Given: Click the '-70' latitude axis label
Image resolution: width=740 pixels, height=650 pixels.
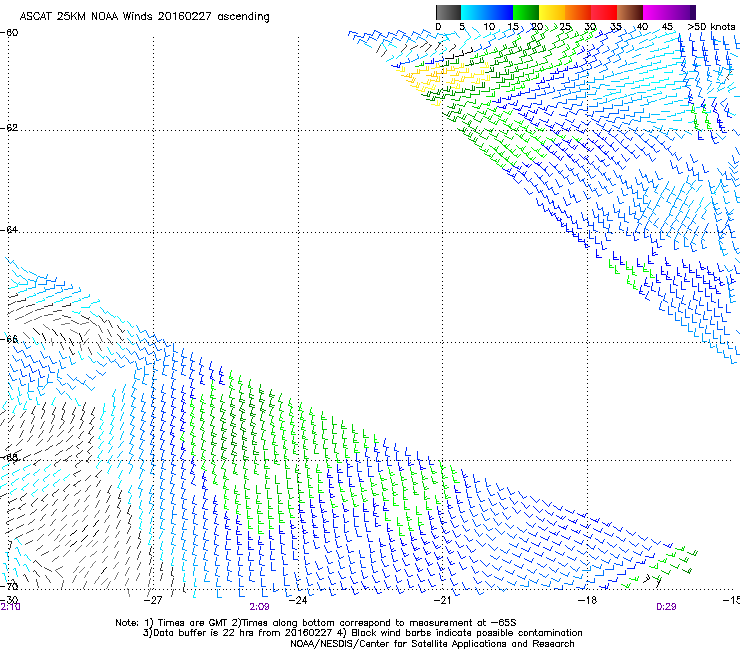Looking at the screenshot, I should coord(9,586).
